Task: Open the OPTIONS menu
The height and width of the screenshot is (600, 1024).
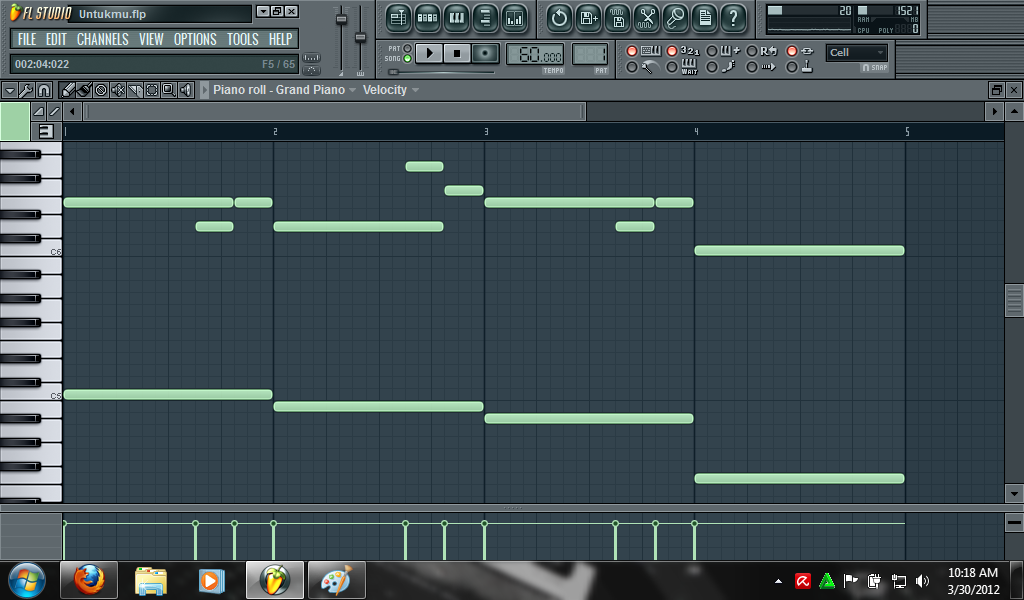Action: click(x=195, y=39)
